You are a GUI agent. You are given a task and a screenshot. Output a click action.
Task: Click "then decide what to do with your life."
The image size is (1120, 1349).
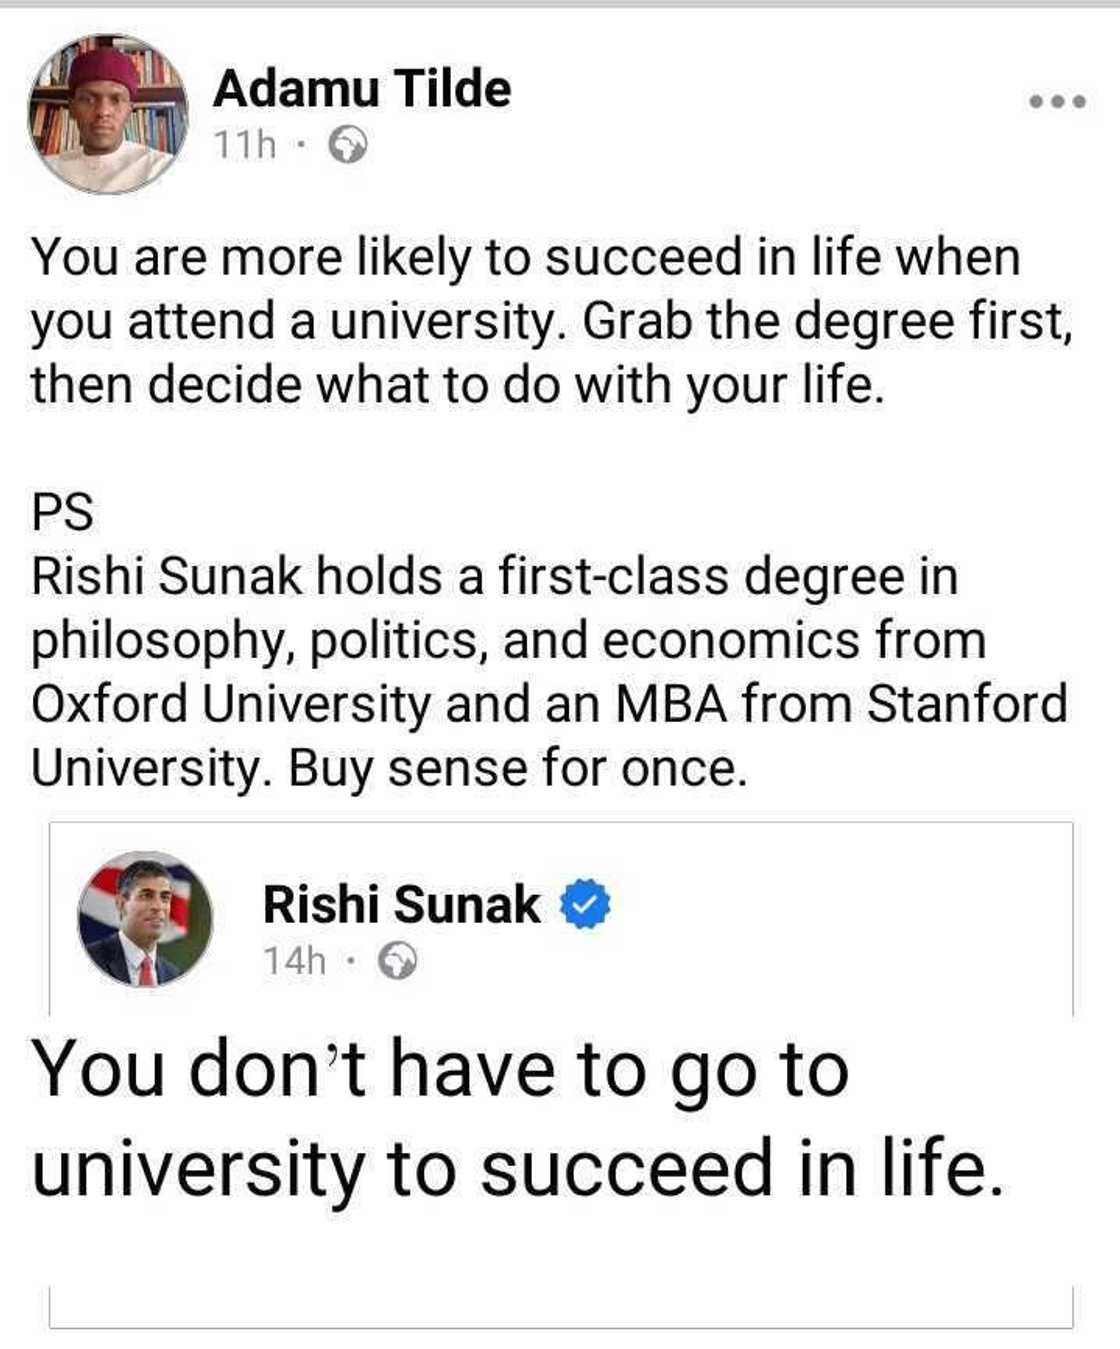458,385
